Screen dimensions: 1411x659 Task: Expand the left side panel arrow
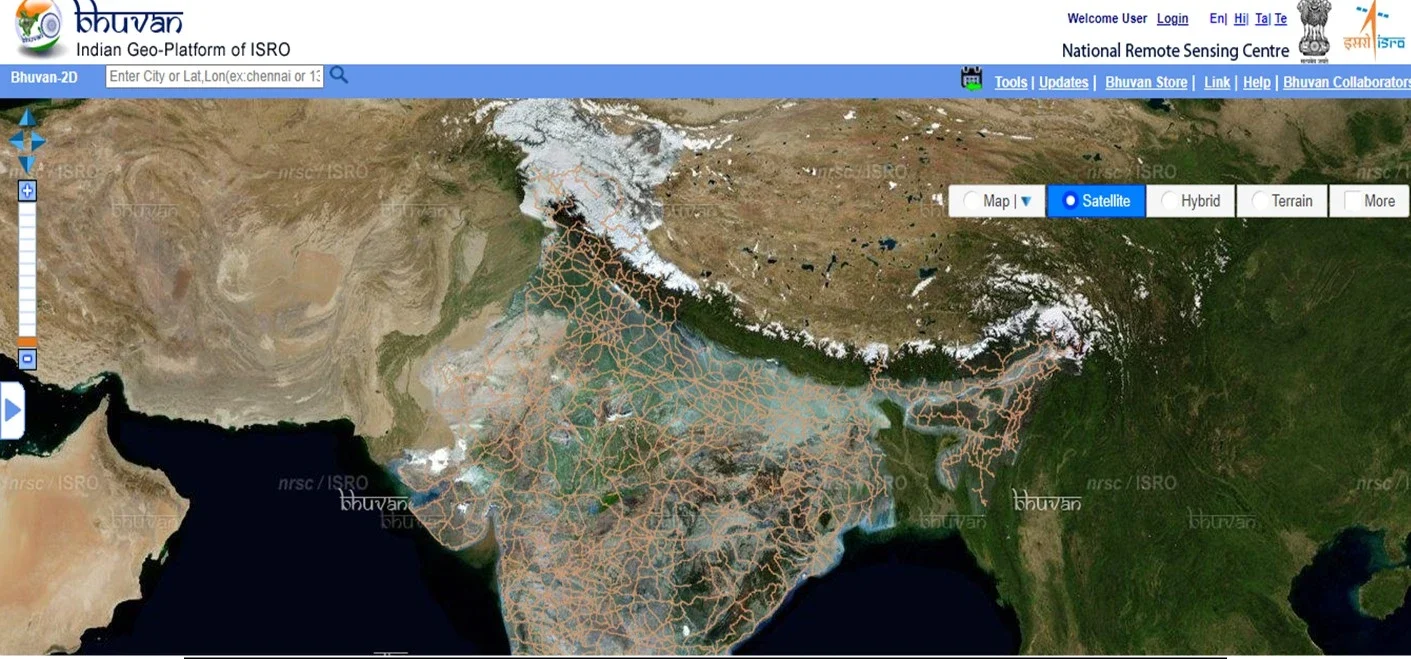[12, 410]
